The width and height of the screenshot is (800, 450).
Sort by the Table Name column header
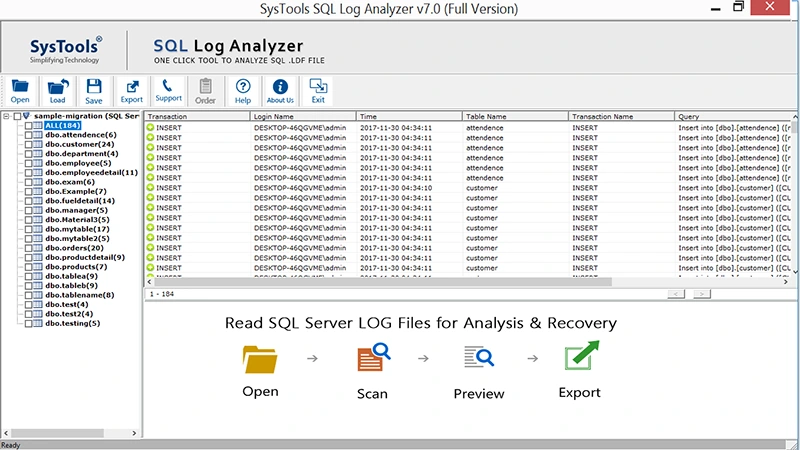(x=515, y=116)
